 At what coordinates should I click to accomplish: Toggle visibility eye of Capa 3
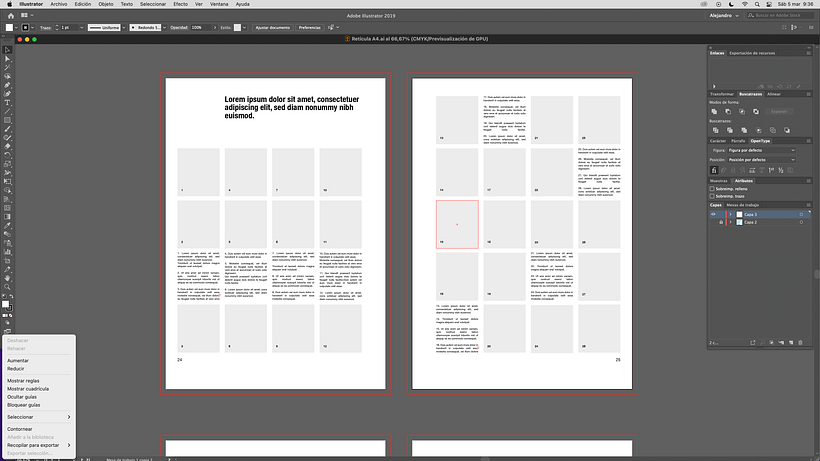coord(713,214)
